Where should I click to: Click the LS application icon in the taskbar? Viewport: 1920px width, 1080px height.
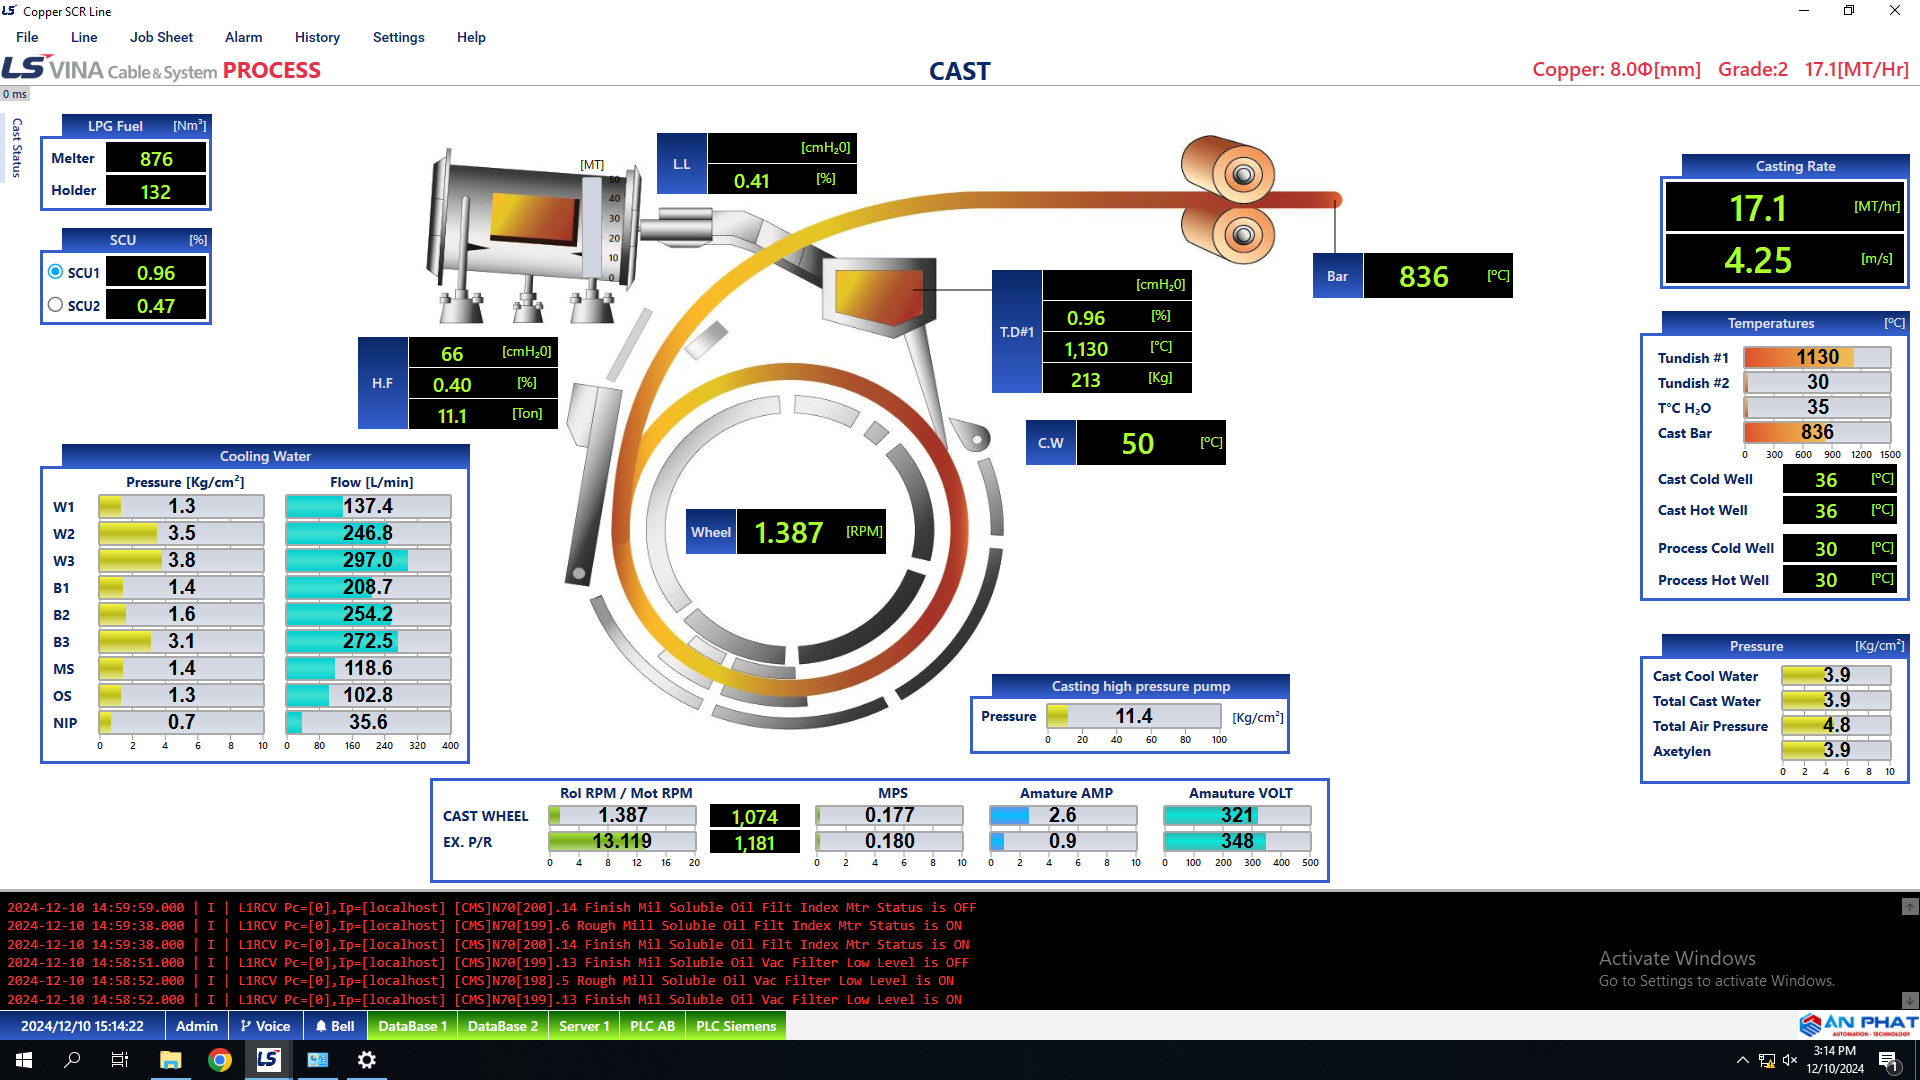(x=268, y=1060)
